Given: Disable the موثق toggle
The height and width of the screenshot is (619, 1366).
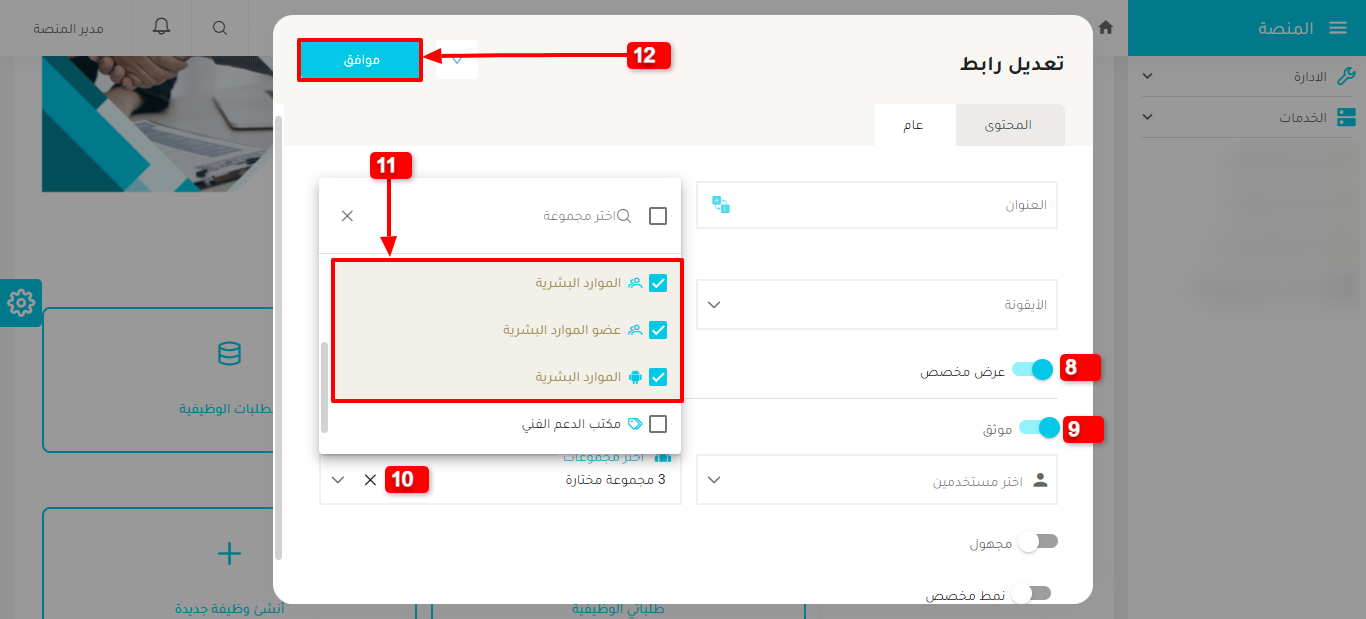Looking at the screenshot, I should pos(1037,427).
